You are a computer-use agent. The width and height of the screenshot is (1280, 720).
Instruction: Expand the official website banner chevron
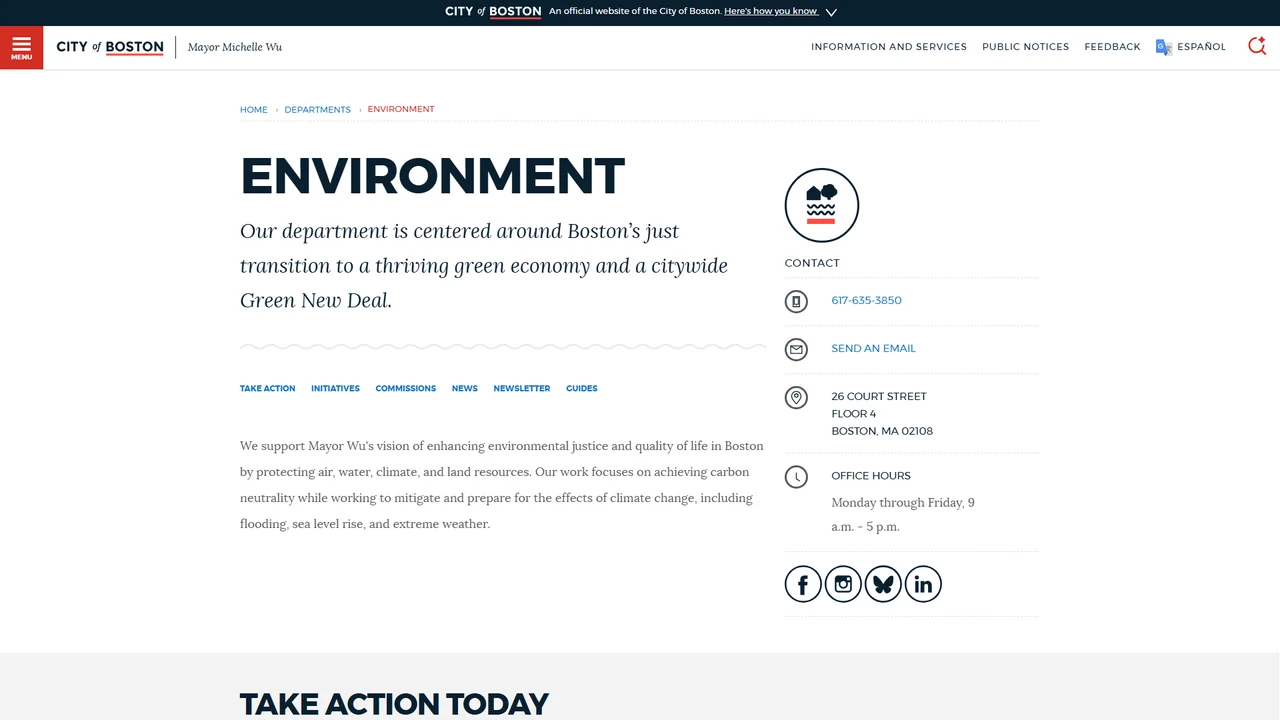click(x=831, y=12)
